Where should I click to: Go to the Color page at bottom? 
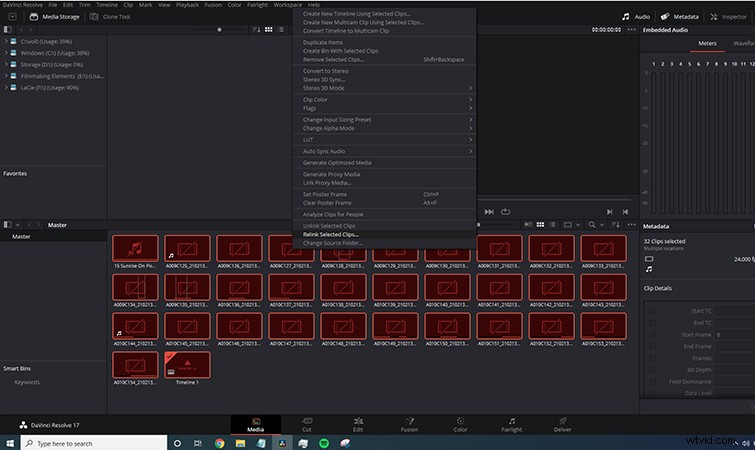pyautogui.click(x=460, y=425)
